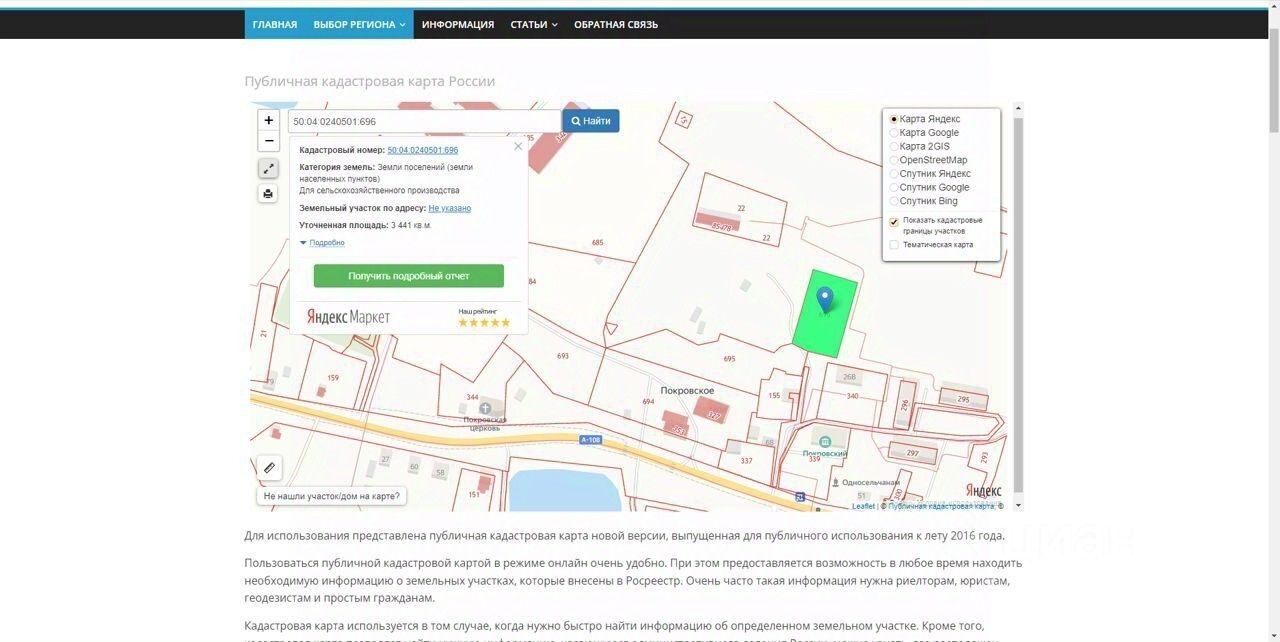This screenshot has height=642, width=1280.
Task: Zoom in with the plus button
Action: tap(268, 120)
